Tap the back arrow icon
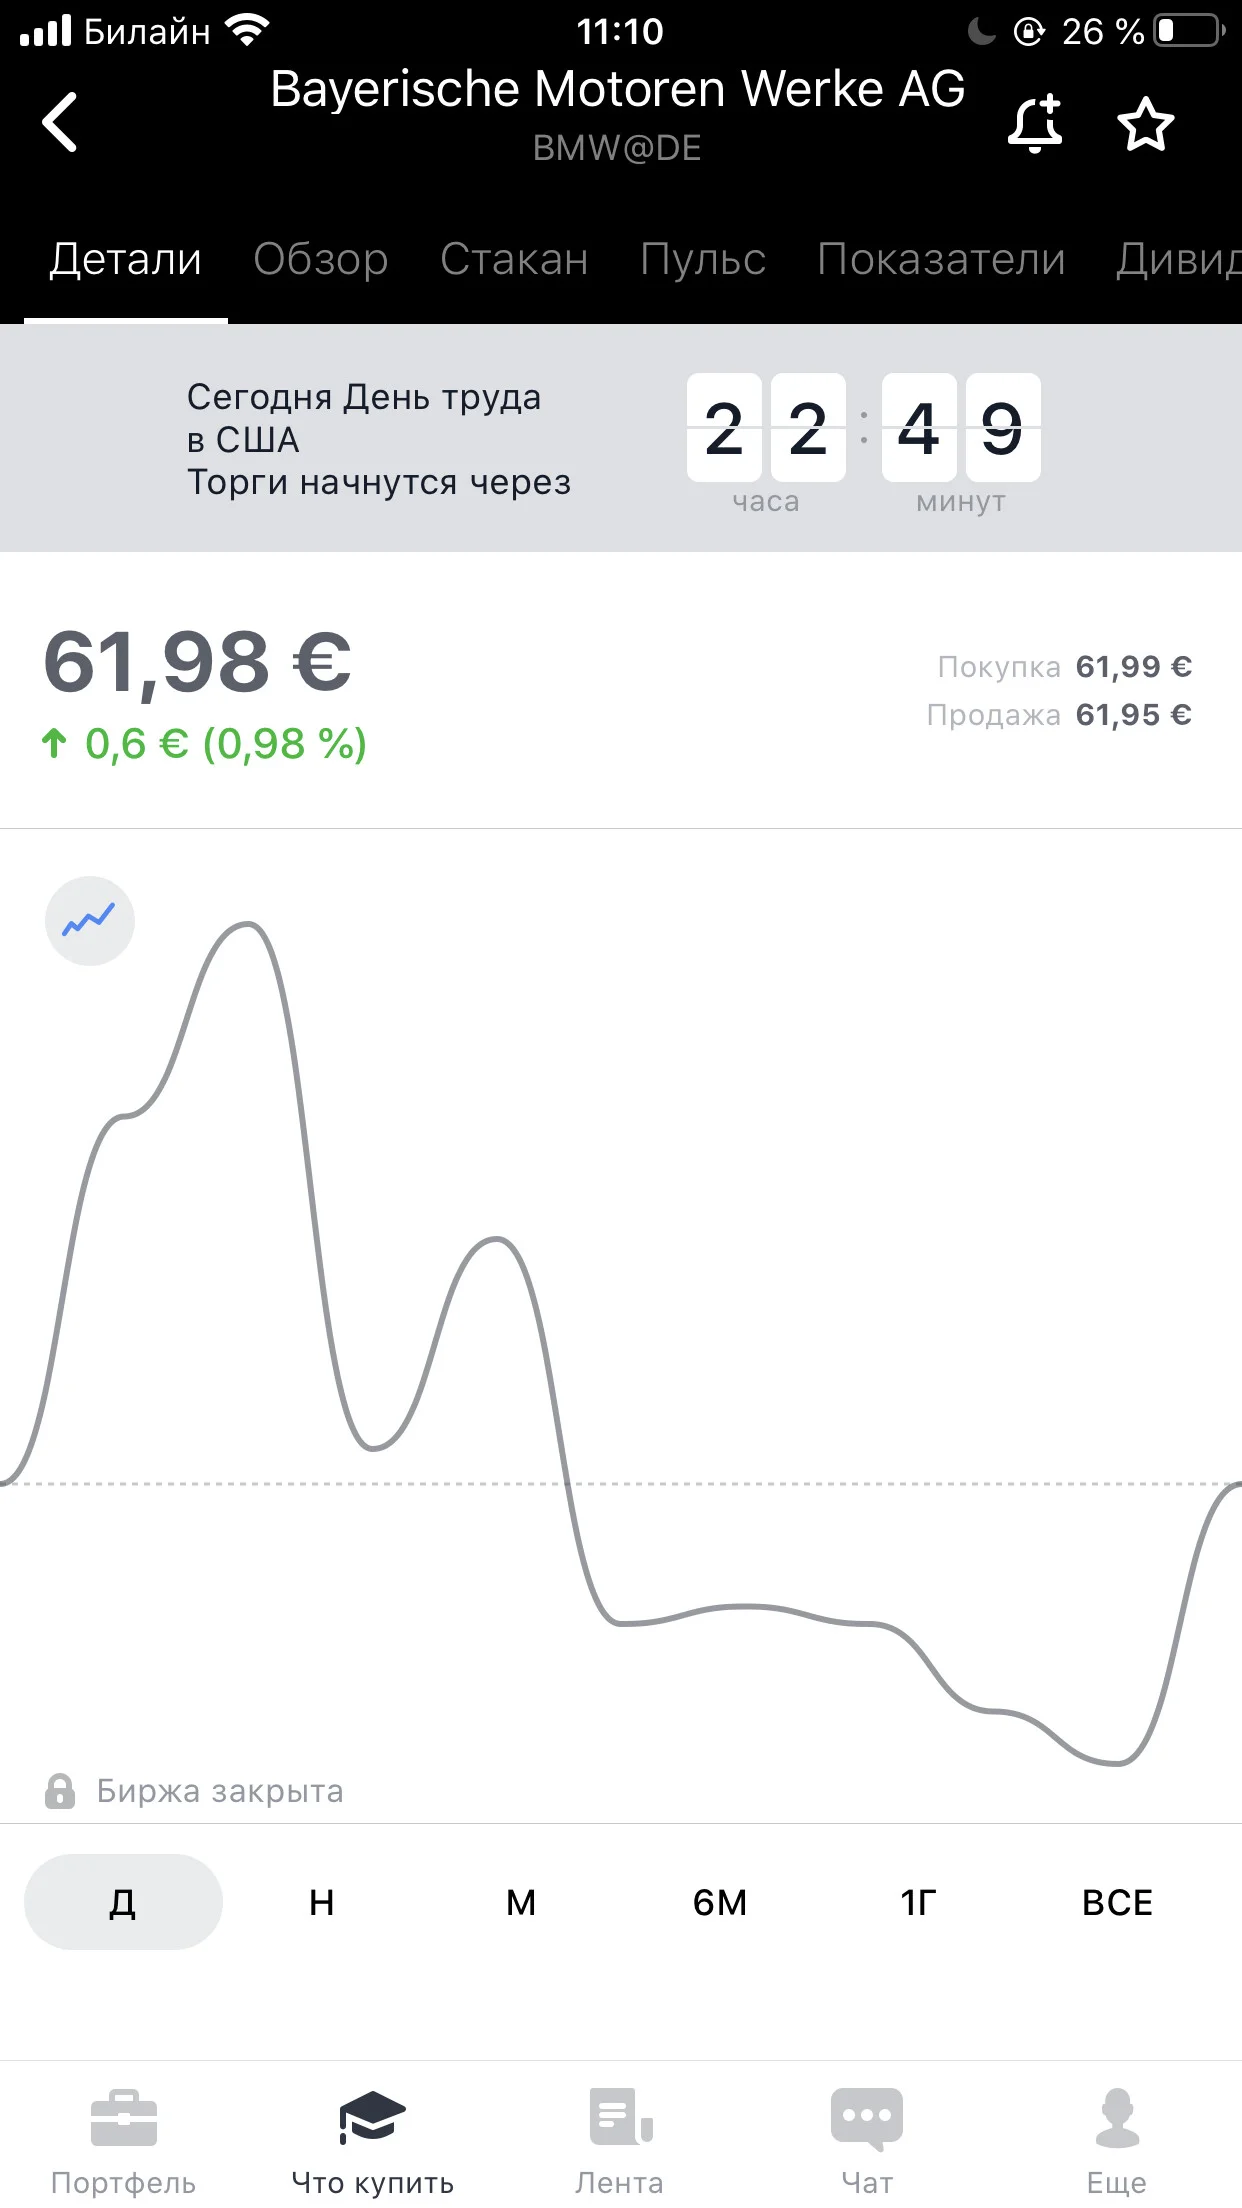1242x2208 pixels. [60, 122]
